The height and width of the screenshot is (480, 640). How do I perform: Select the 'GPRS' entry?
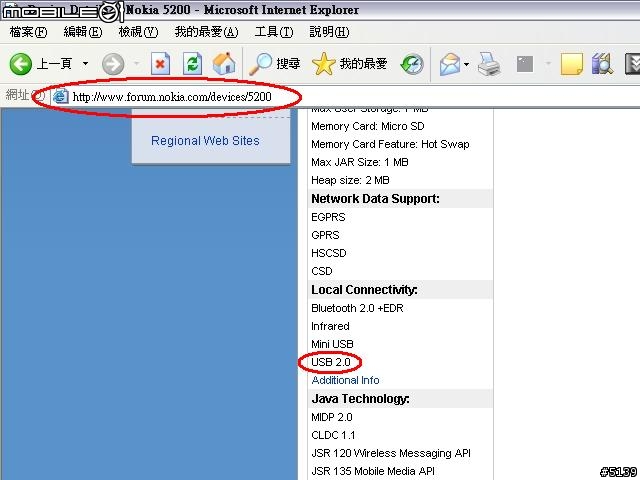click(x=325, y=235)
